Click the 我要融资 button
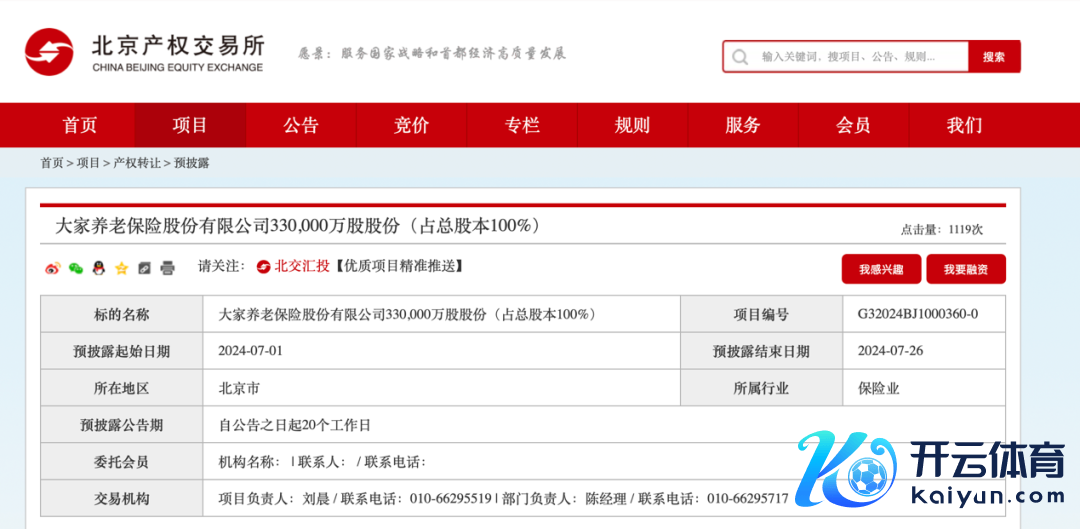This screenshot has width=1080, height=529. coord(966,269)
